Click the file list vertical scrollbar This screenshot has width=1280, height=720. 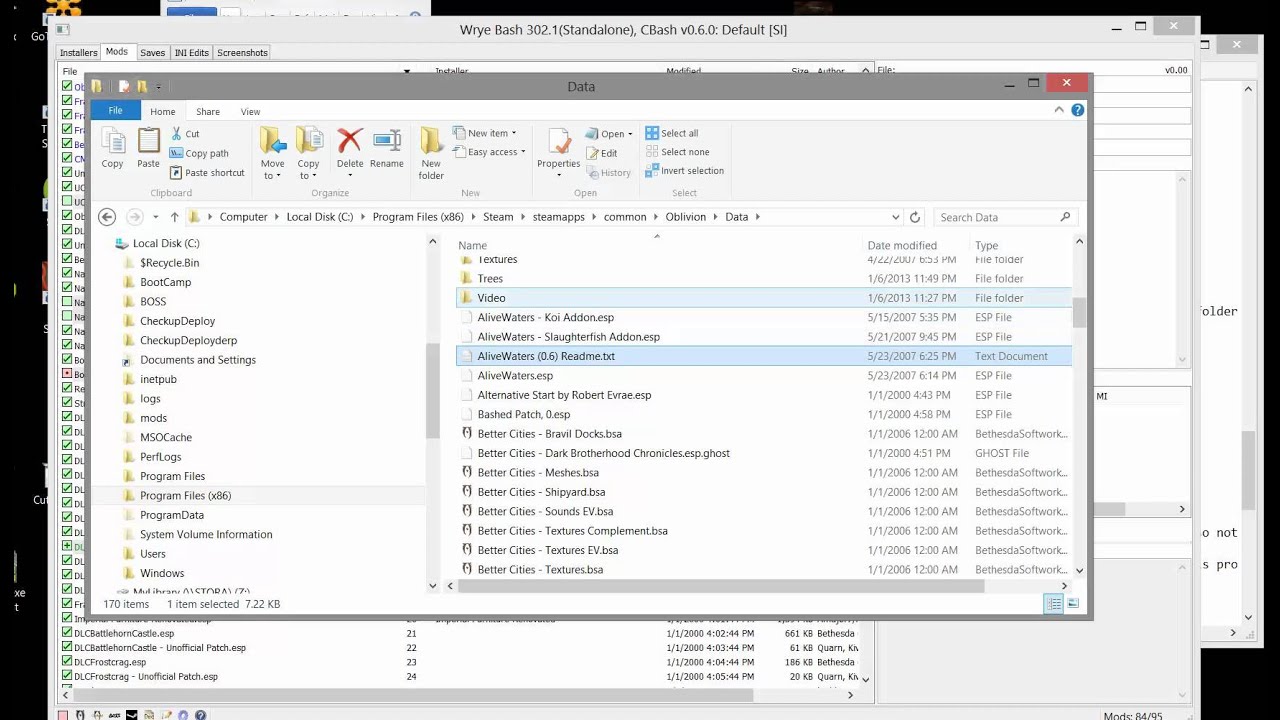[x=1079, y=312]
